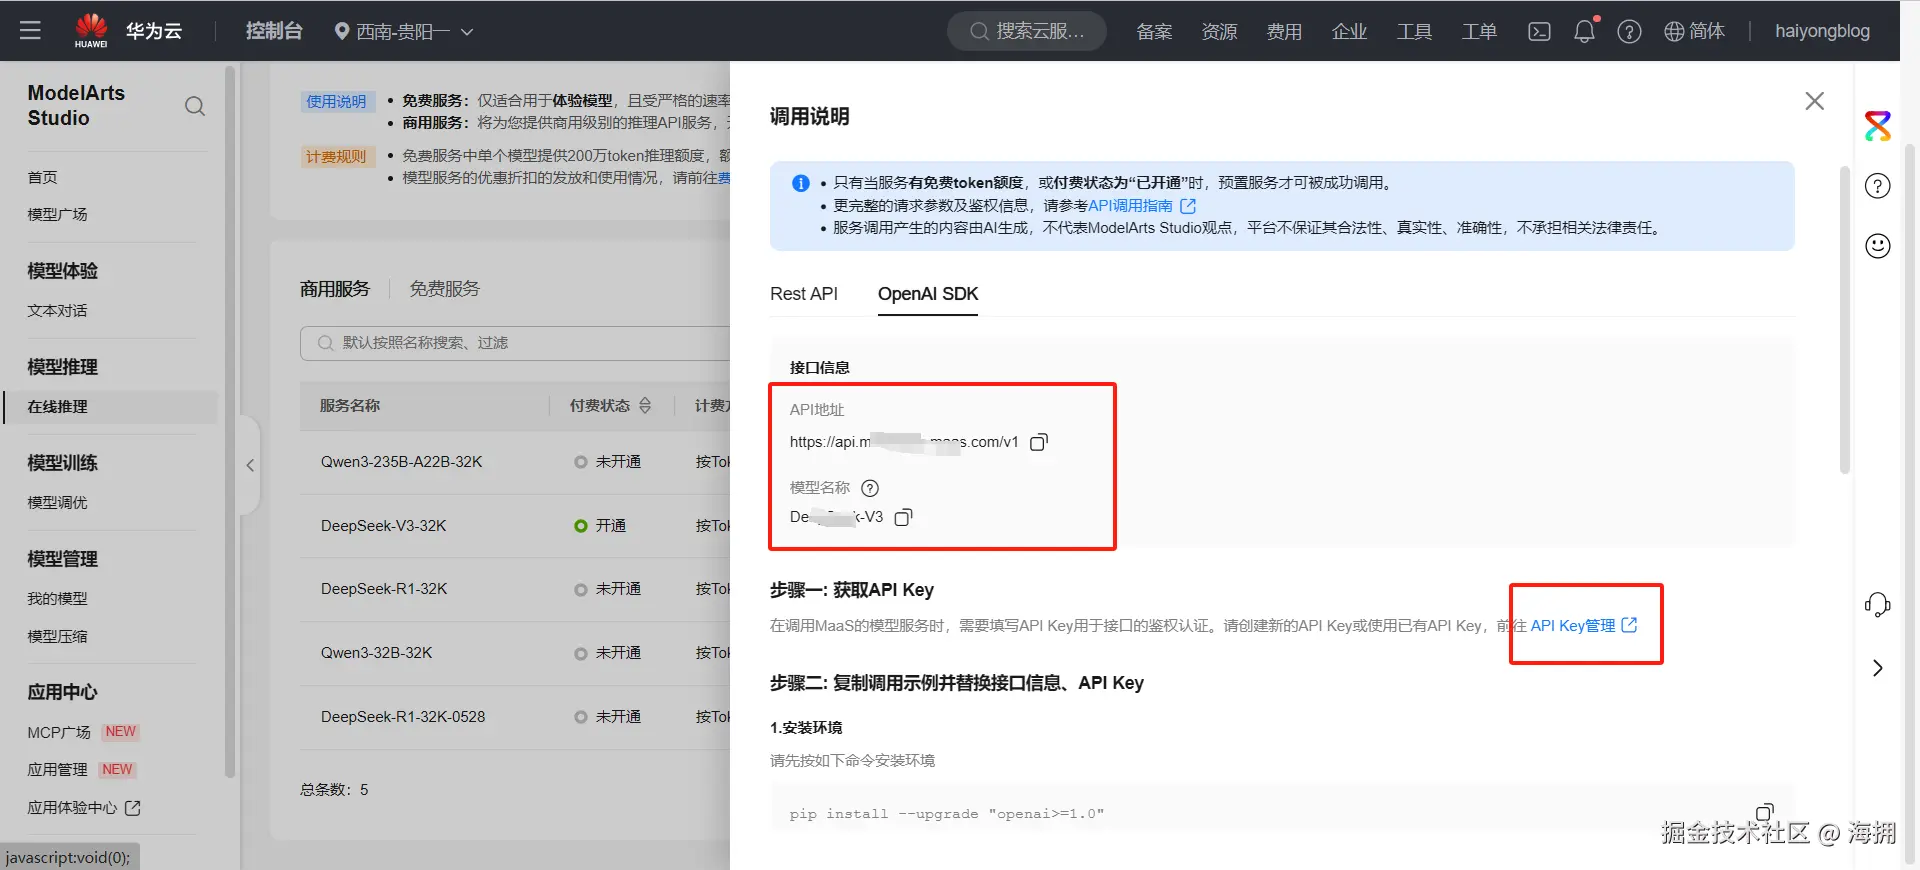Open the 企业 menu
The height and width of the screenshot is (870, 1920).
click(x=1349, y=31)
